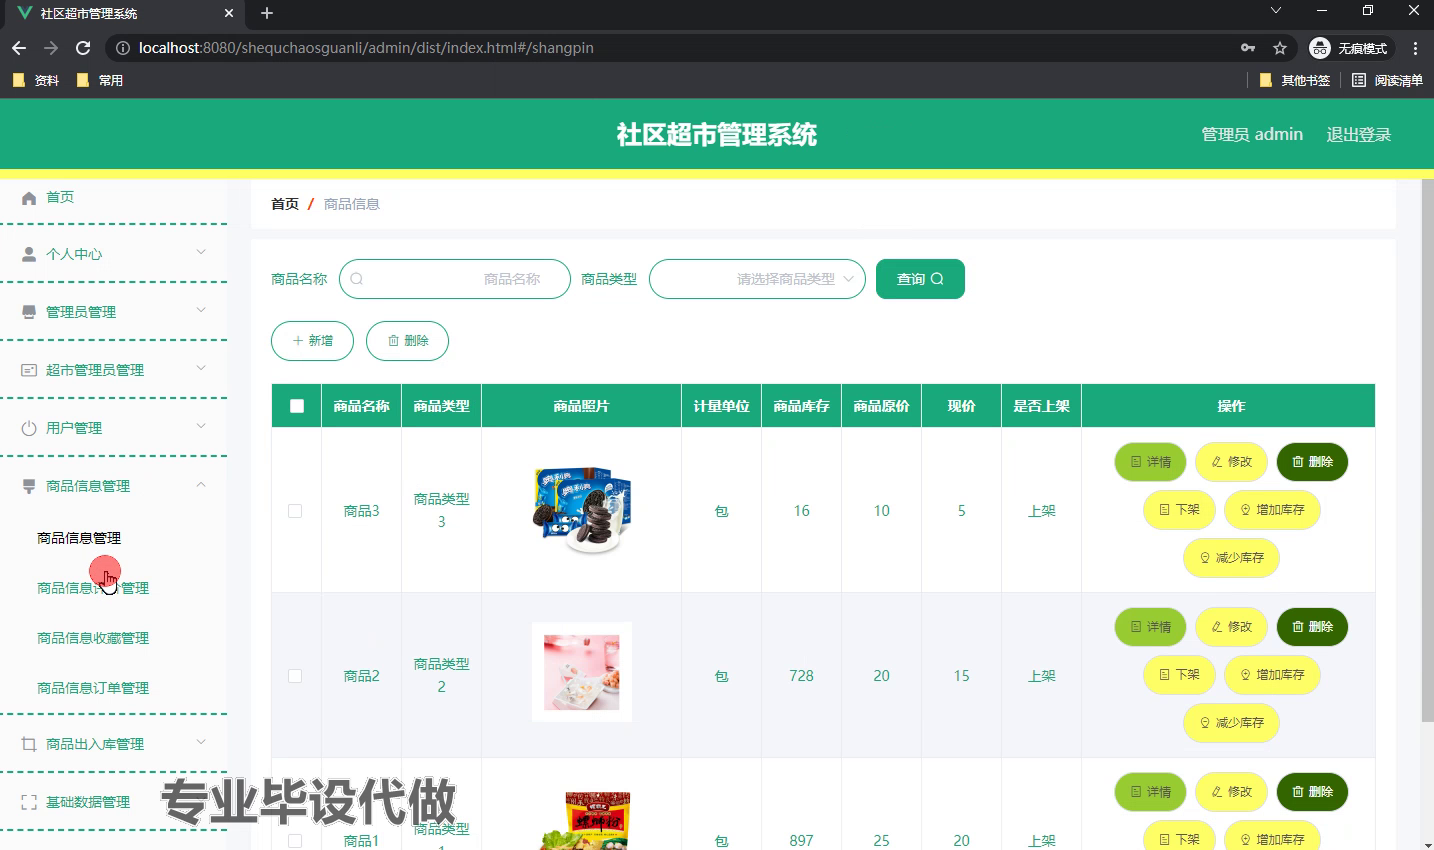
Task: Click the 查询 search button
Action: pos(920,279)
